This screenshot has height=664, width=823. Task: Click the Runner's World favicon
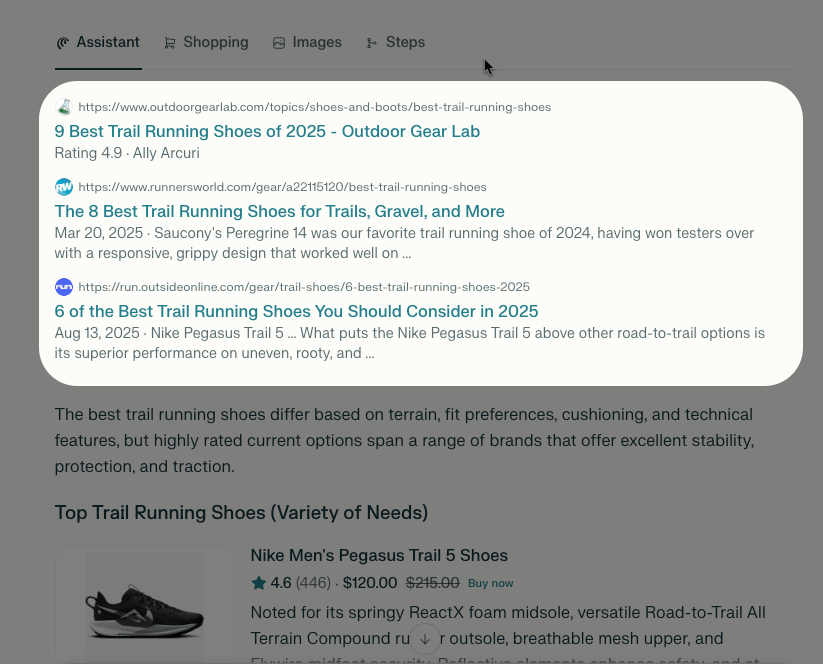pos(64,187)
